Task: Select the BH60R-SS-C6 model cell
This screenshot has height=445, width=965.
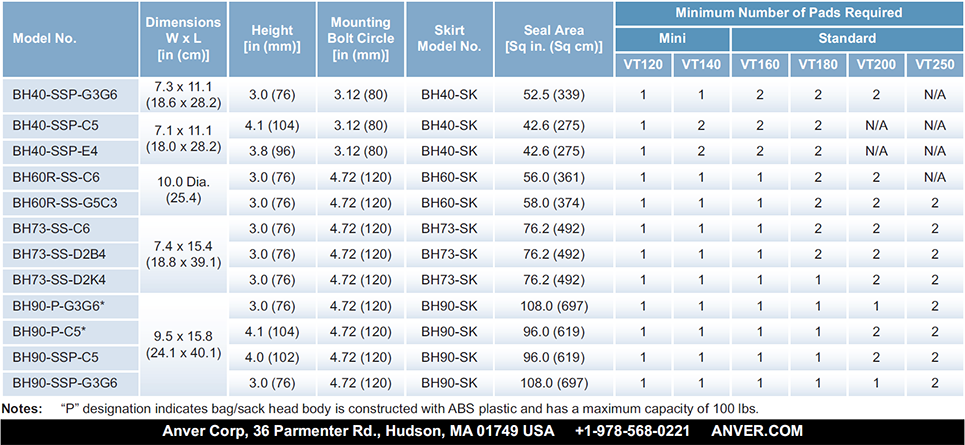Action: pyautogui.click(x=56, y=176)
